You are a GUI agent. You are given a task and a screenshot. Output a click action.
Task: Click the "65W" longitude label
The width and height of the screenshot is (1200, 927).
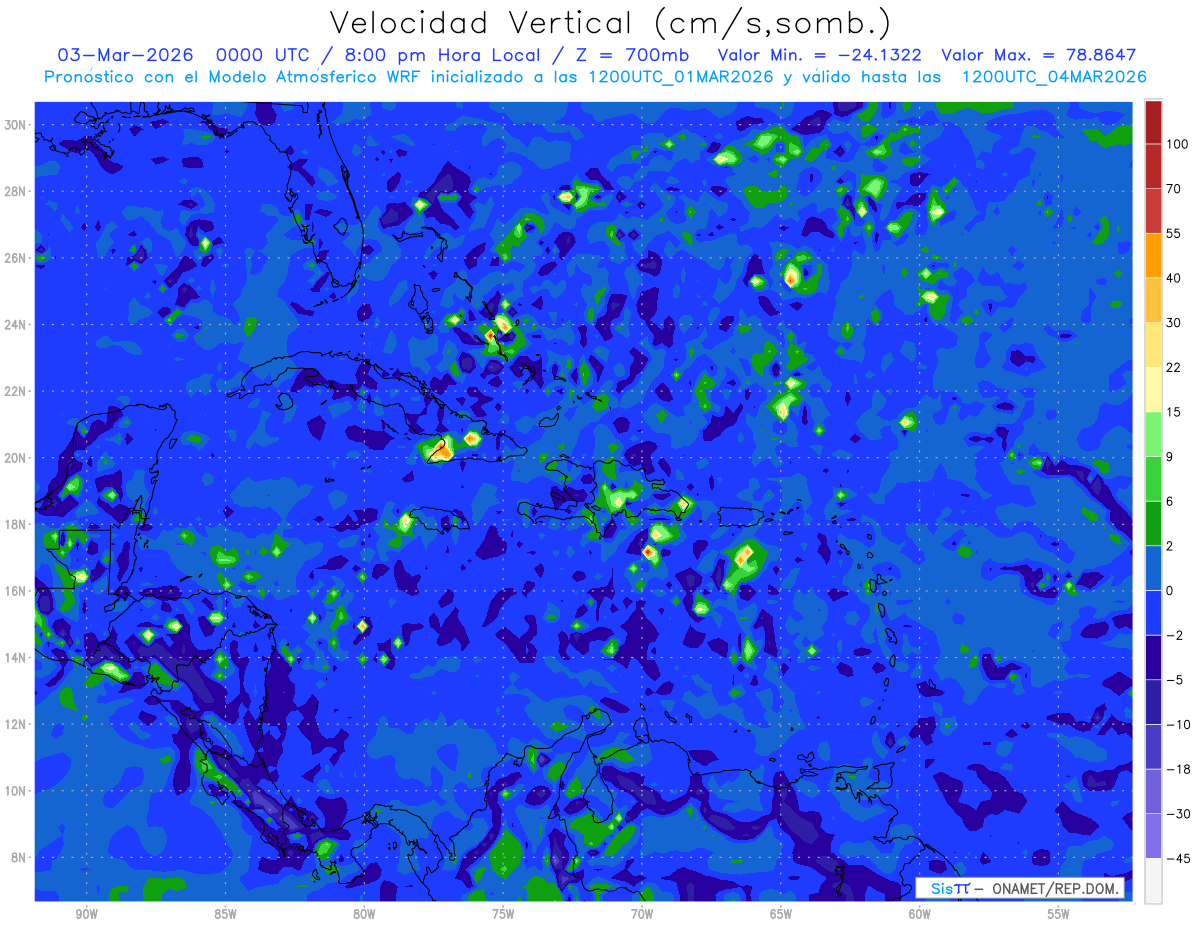[781, 915]
